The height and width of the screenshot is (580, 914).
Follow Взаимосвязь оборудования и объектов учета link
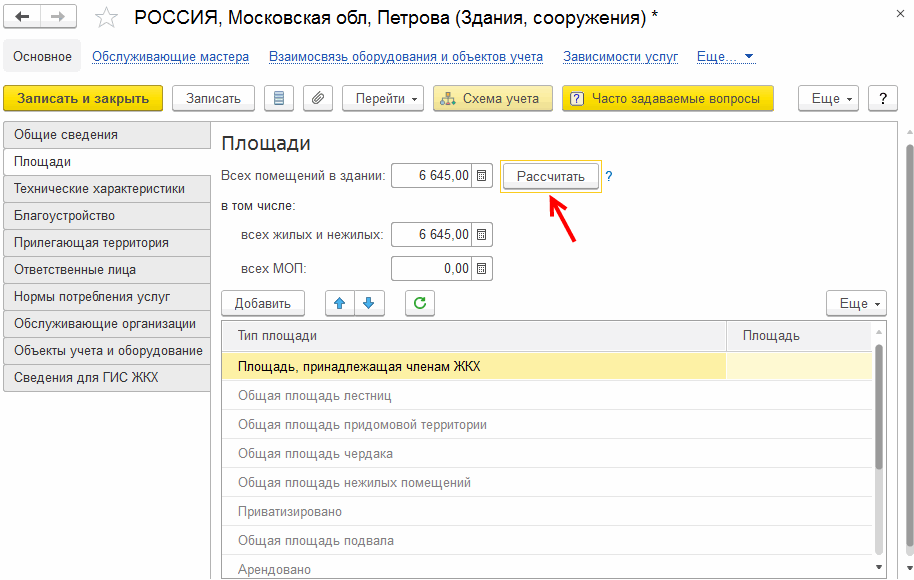(406, 57)
